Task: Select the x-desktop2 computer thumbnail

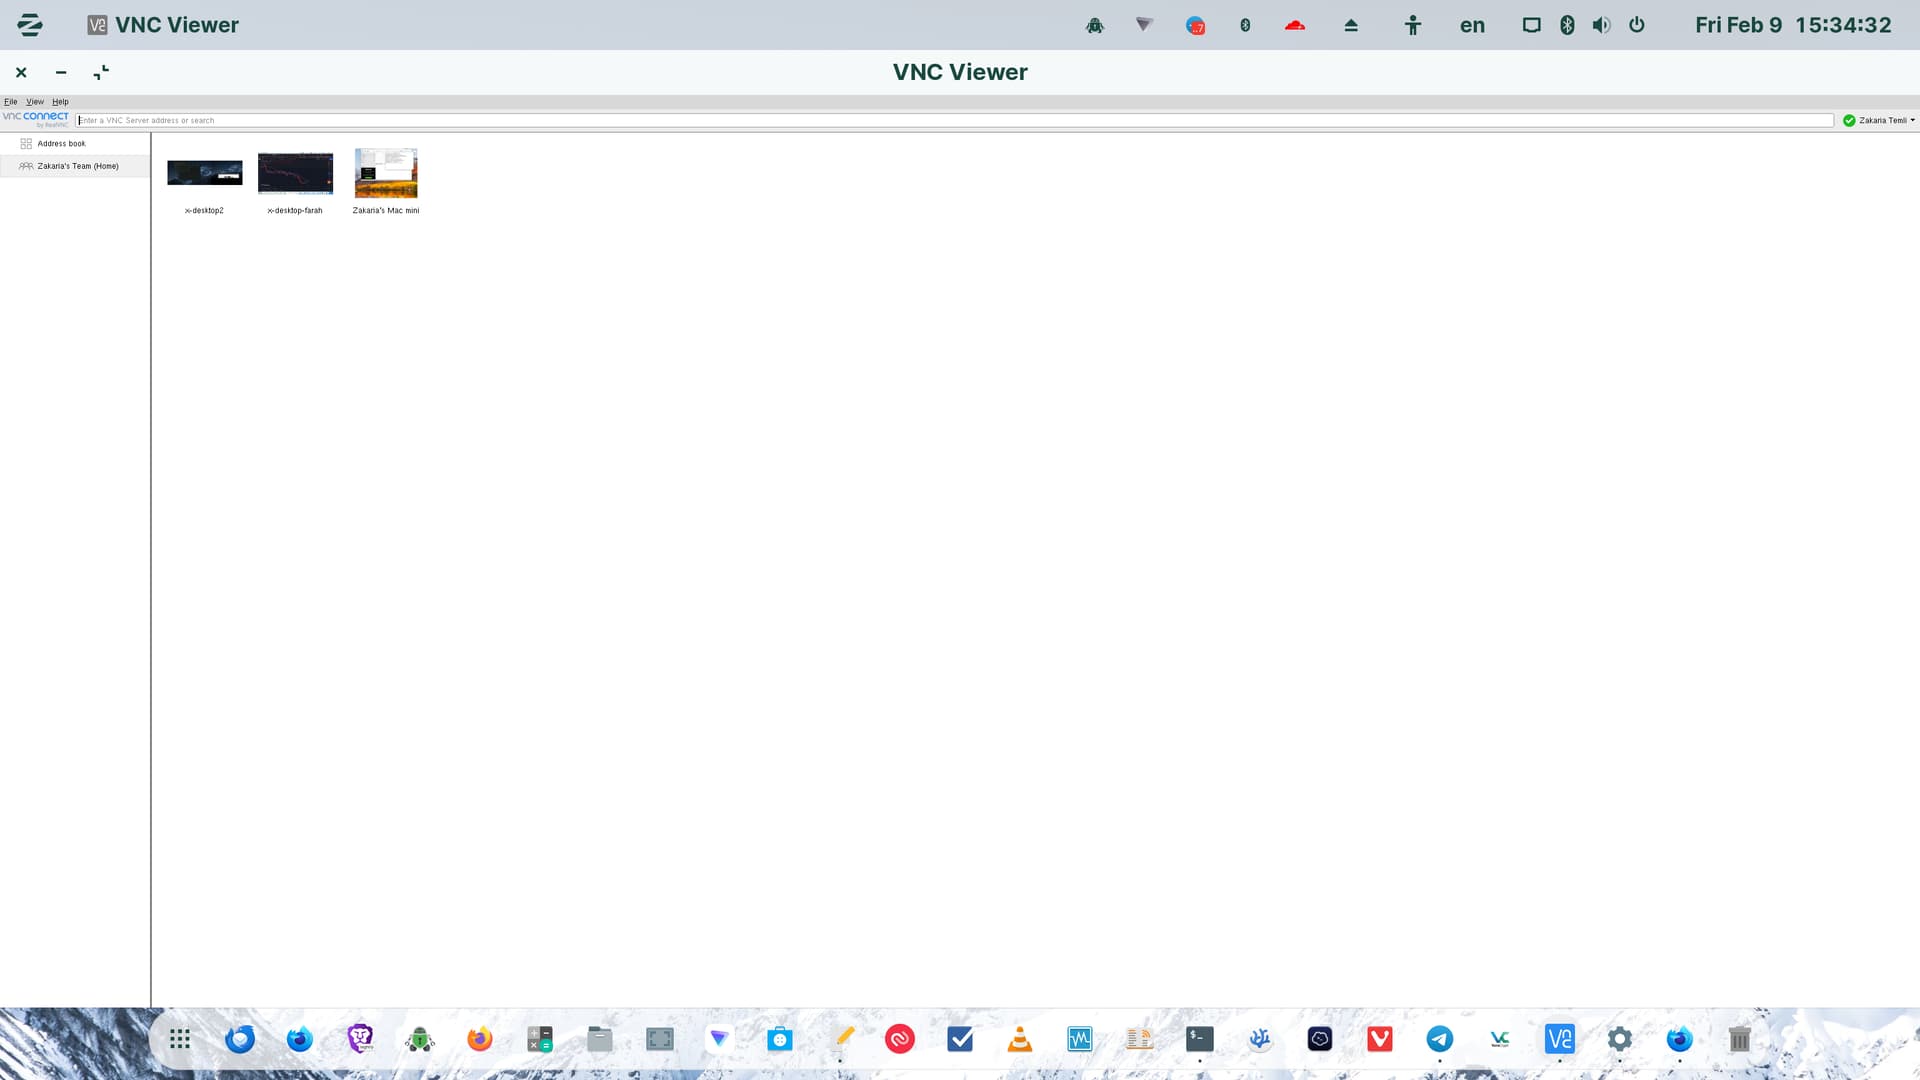Action: click(x=204, y=173)
